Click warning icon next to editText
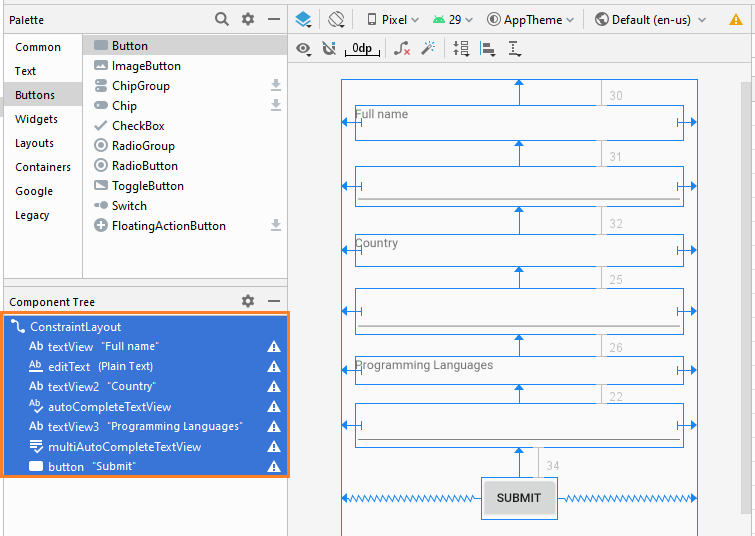The image size is (755, 536). [273, 366]
